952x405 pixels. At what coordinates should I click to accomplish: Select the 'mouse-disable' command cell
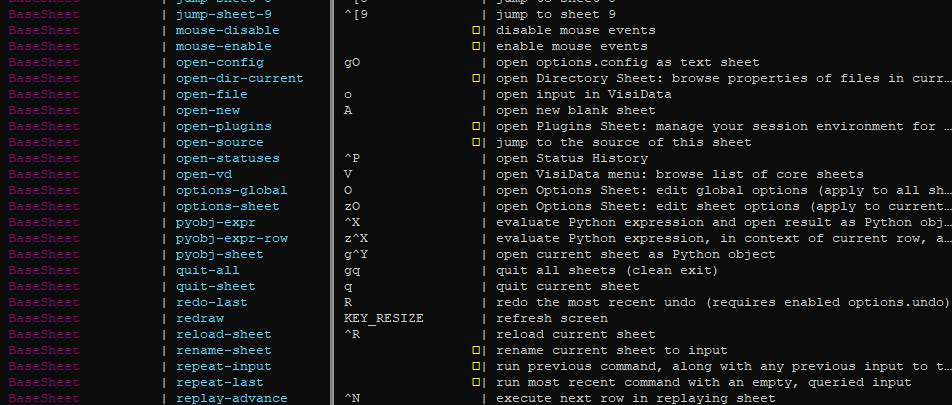click(228, 30)
